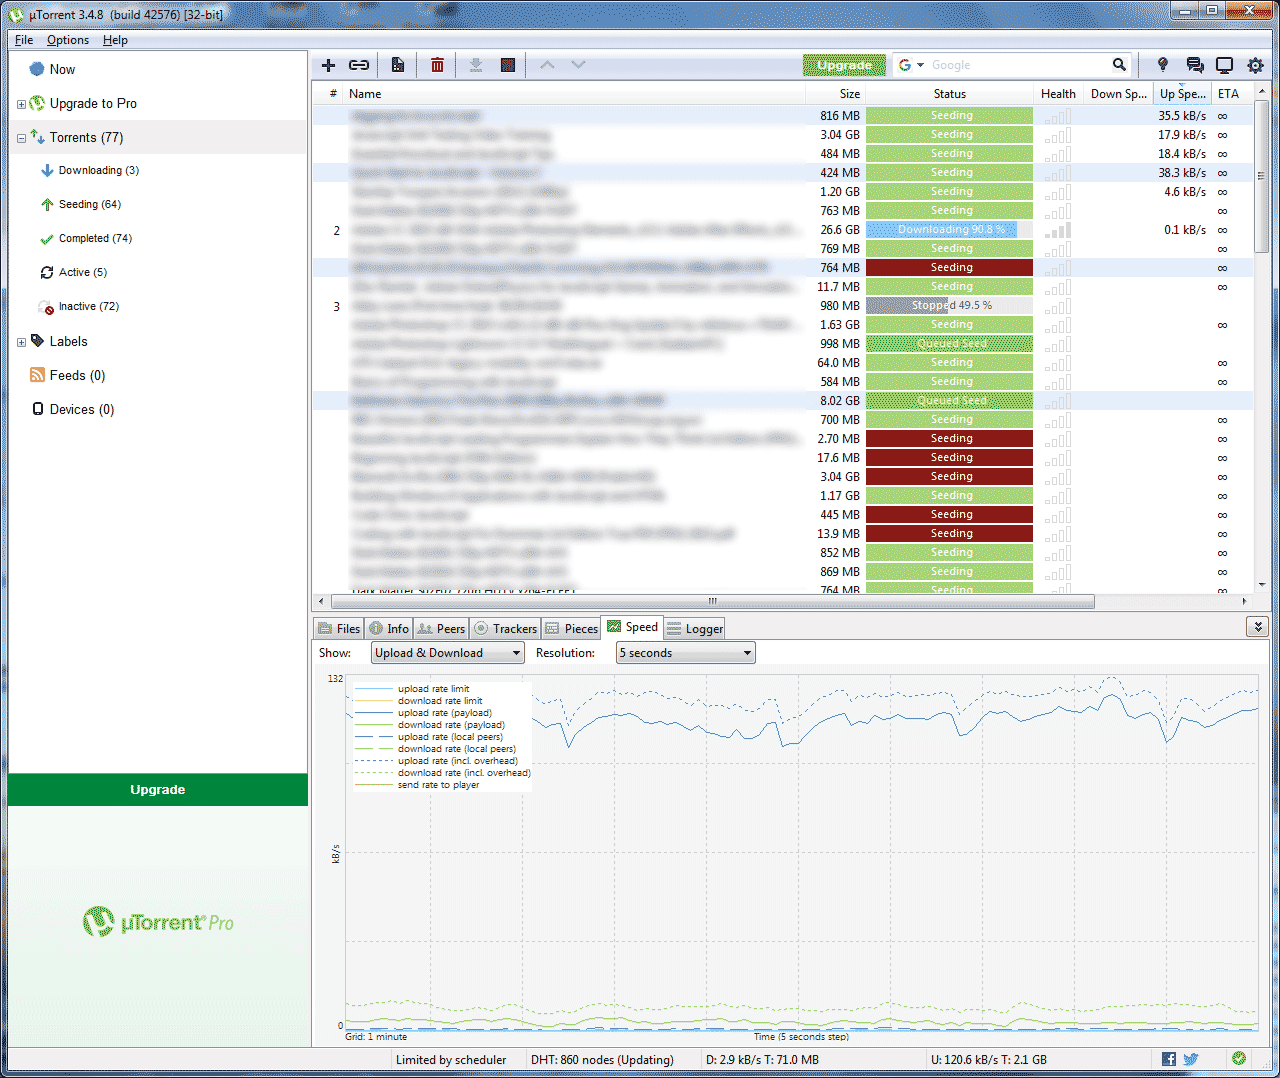Sort the list by Size column
The height and width of the screenshot is (1078, 1280).
point(836,93)
